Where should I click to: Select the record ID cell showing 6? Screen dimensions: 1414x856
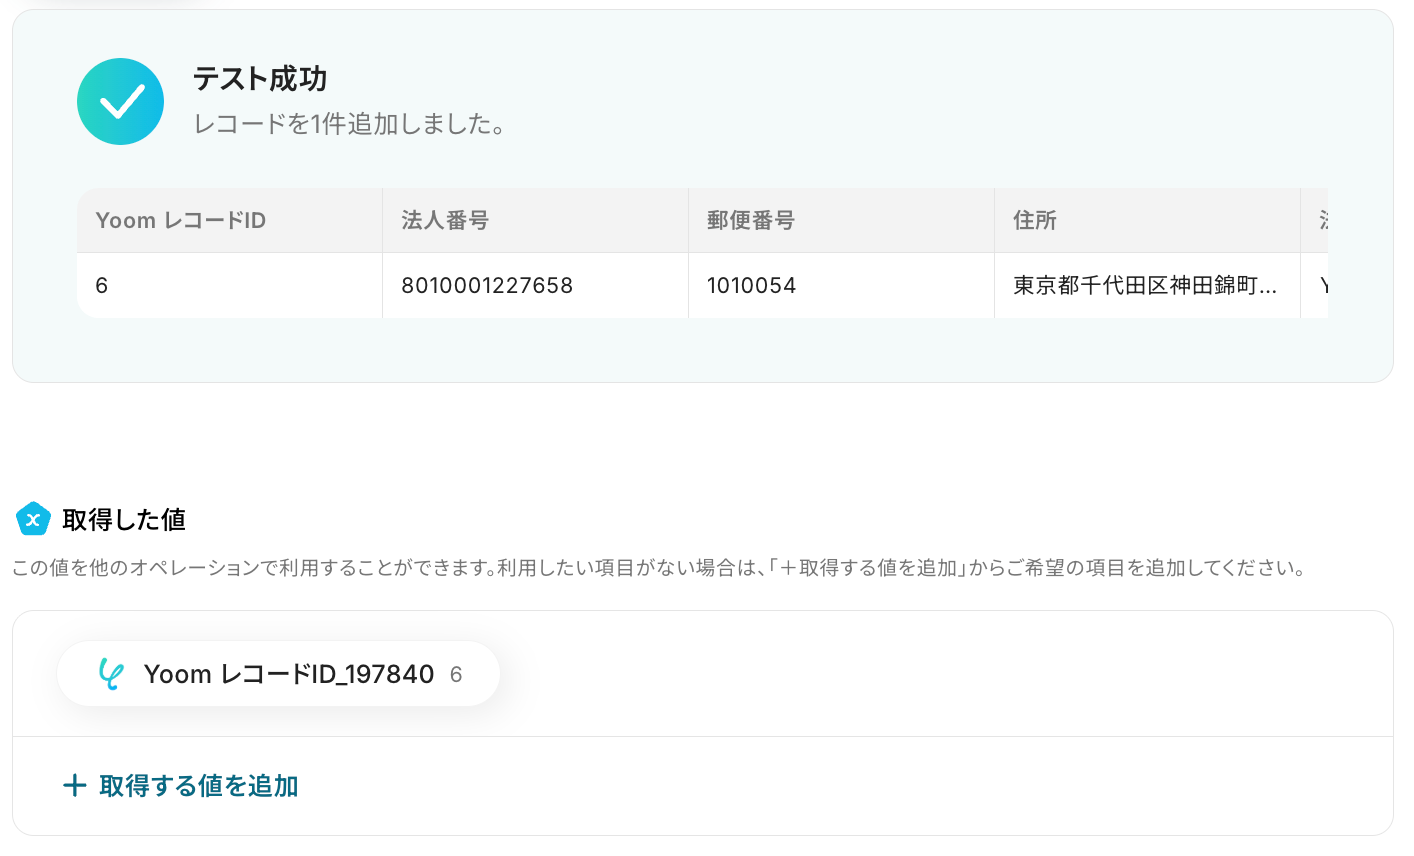[230, 285]
